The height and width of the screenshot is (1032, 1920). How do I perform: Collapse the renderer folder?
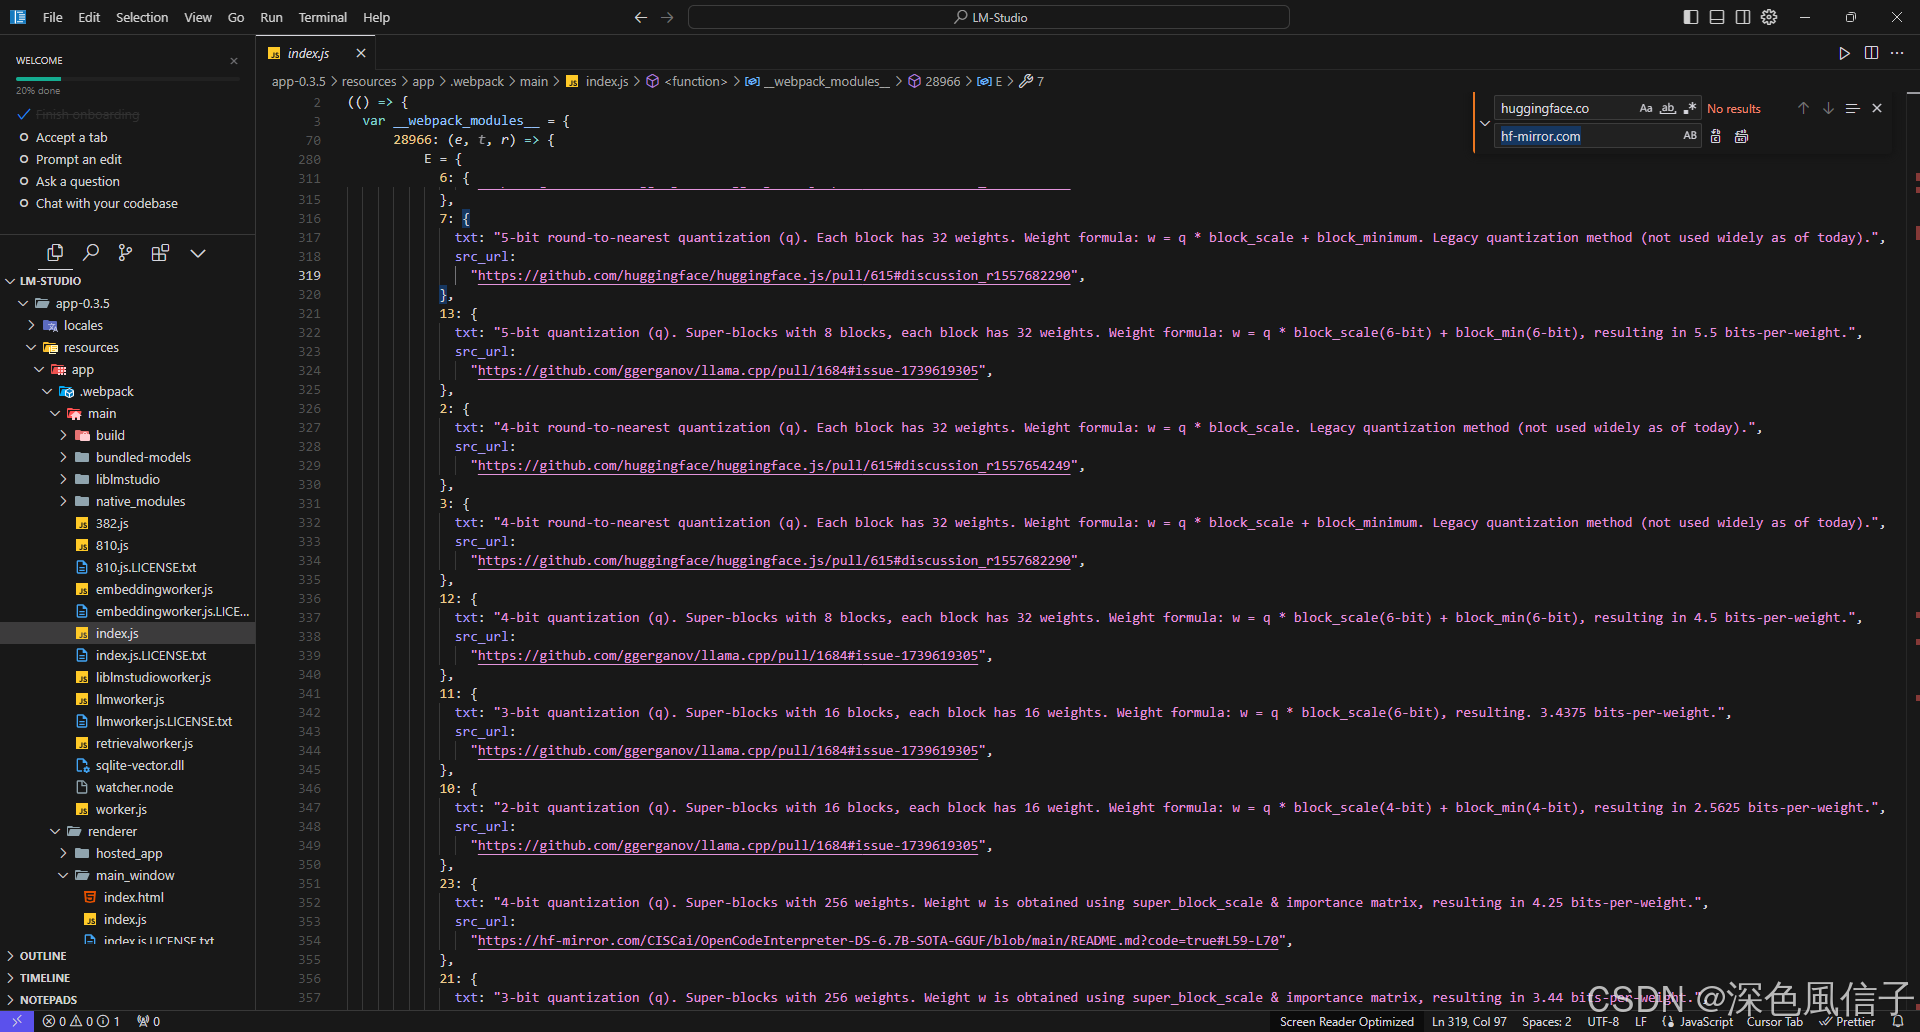point(112,831)
